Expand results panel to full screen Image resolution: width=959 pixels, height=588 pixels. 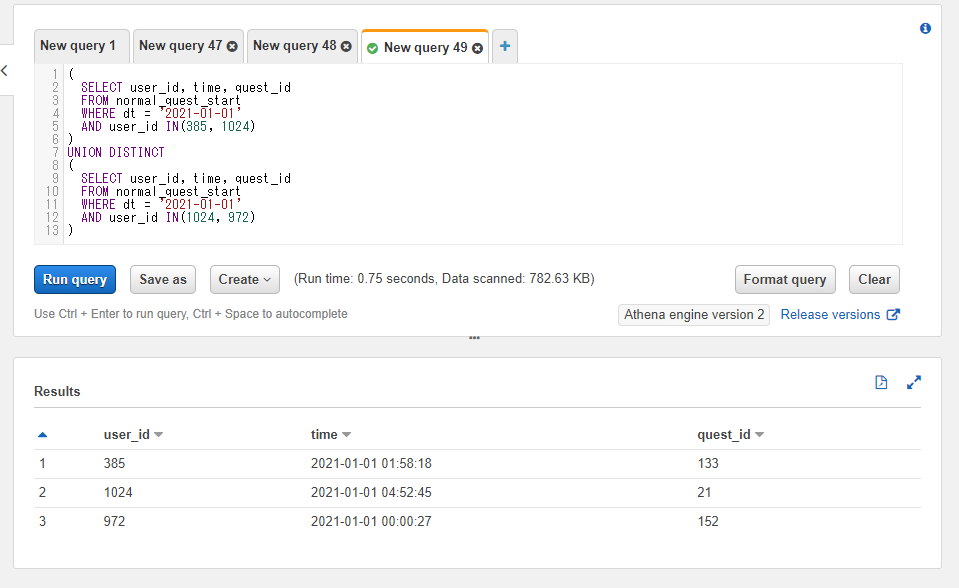click(914, 382)
